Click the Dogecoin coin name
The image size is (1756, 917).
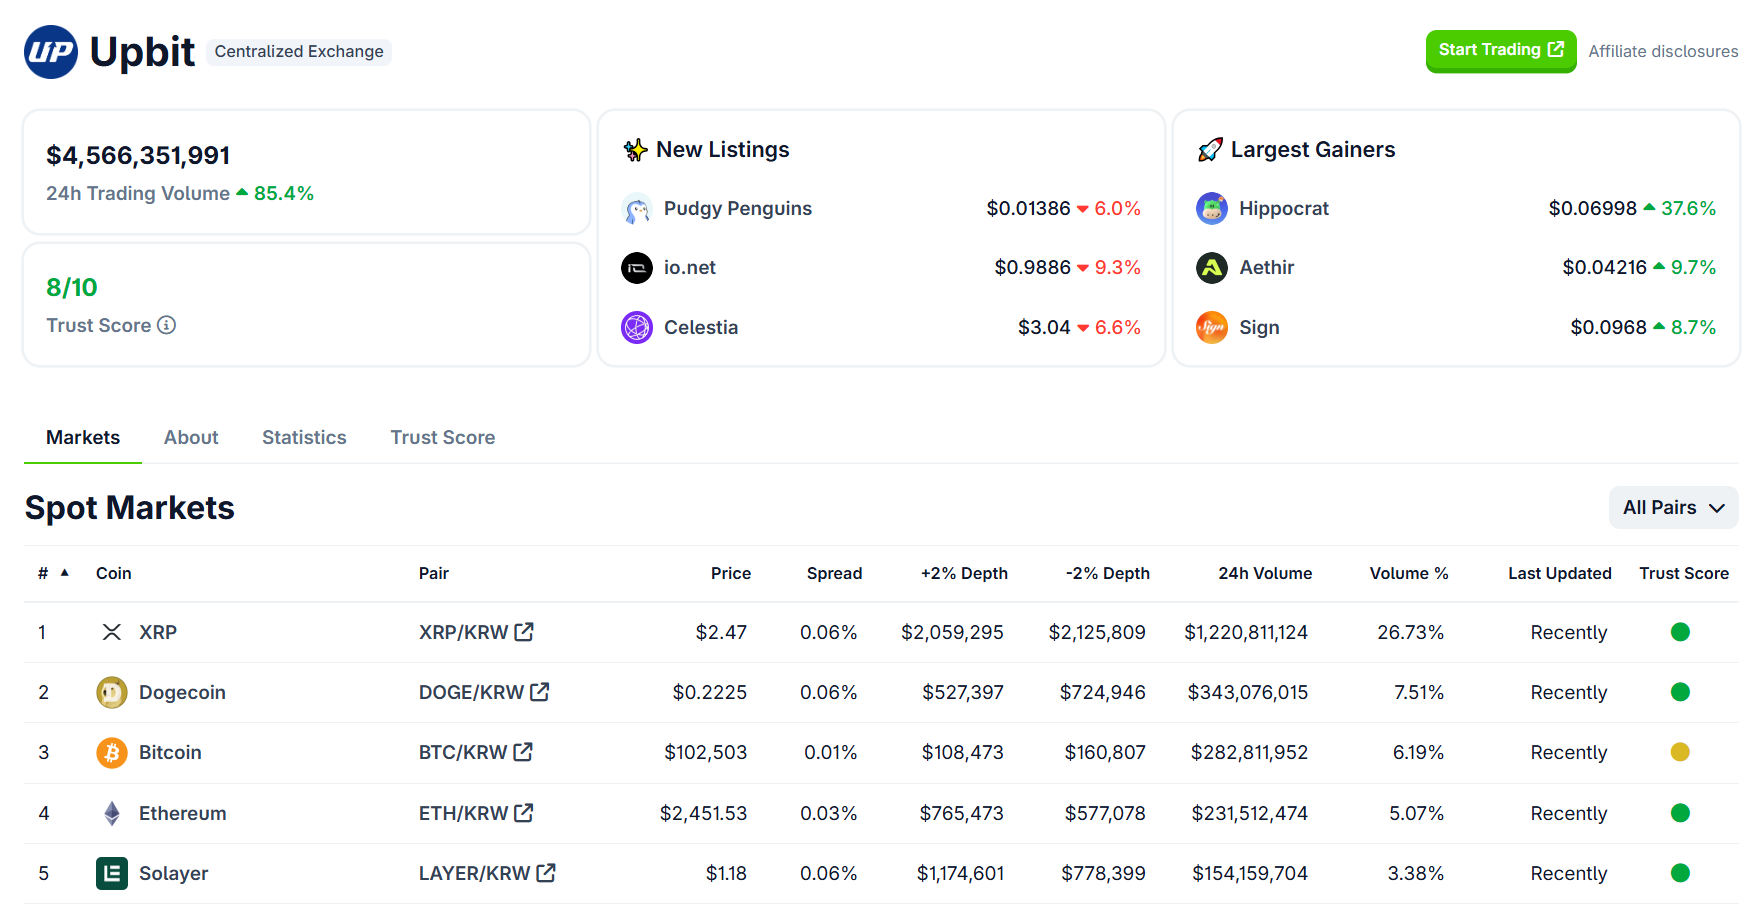tap(182, 692)
